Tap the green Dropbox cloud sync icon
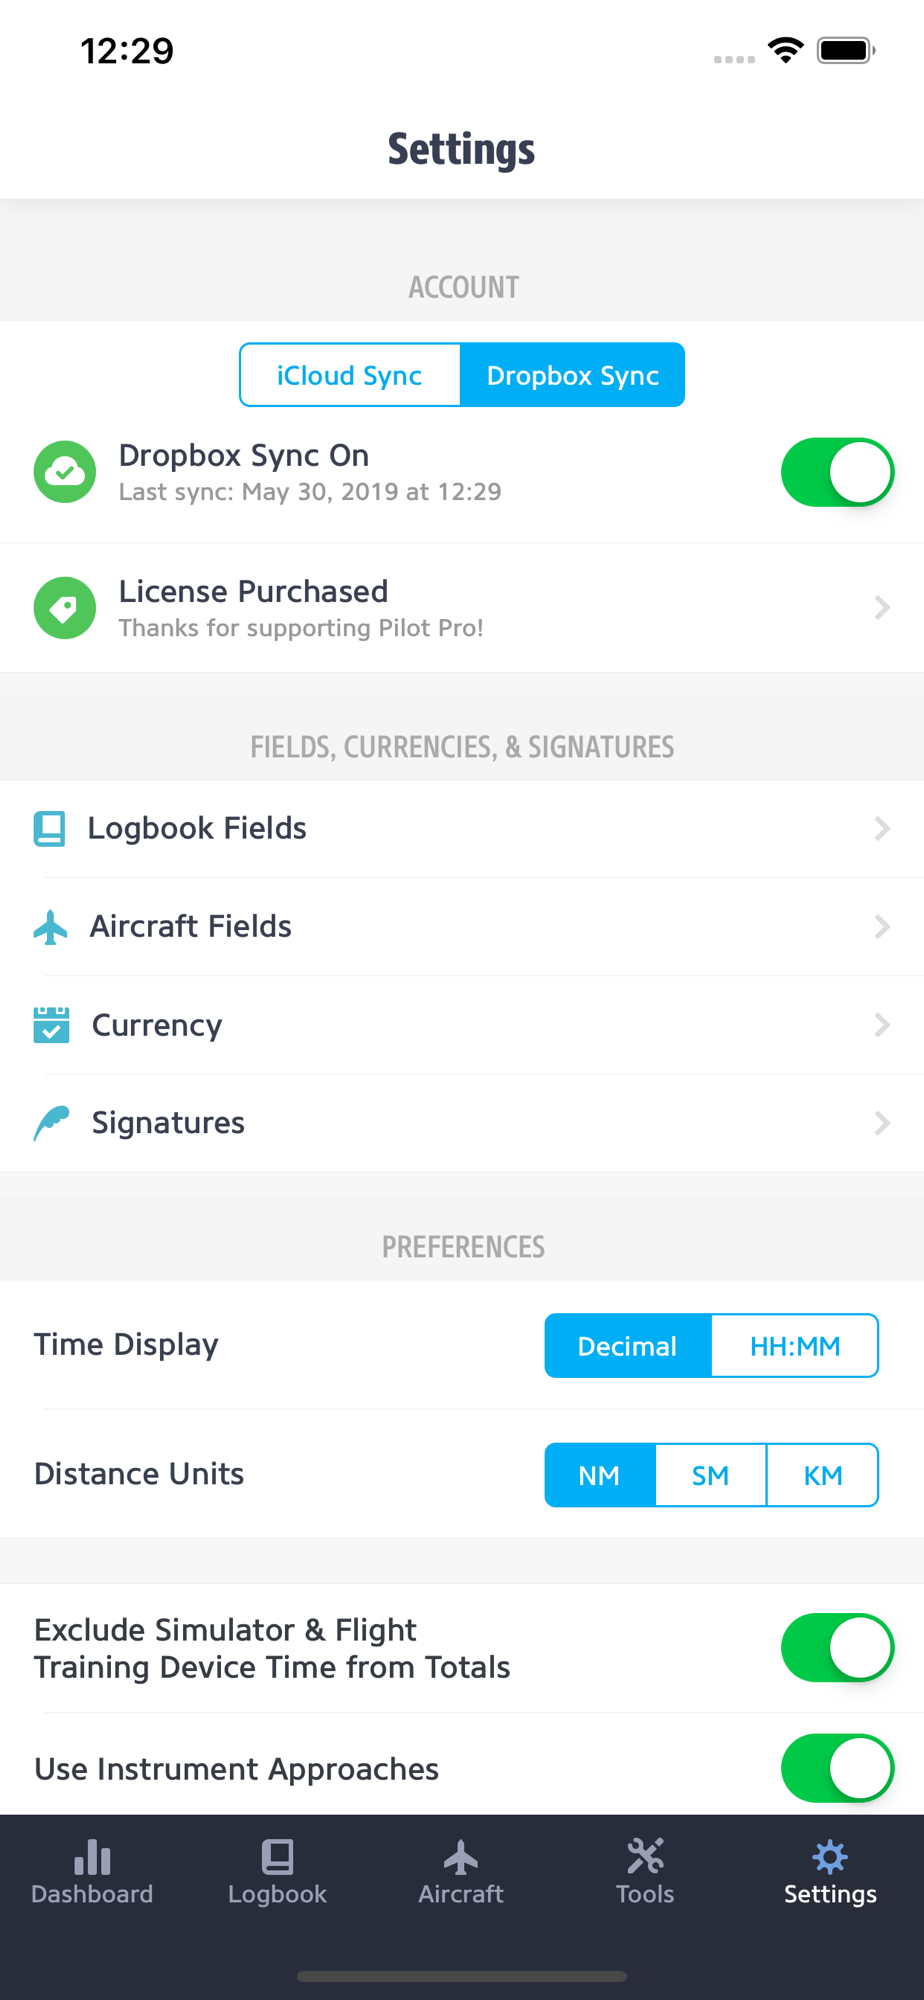924x2000 pixels. [x=65, y=472]
